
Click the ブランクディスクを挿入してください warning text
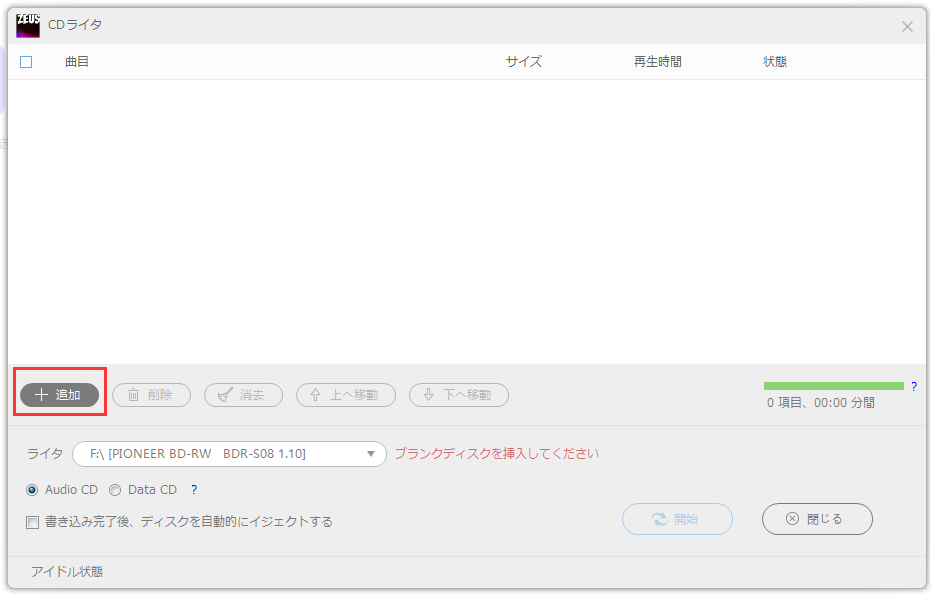(x=497, y=454)
